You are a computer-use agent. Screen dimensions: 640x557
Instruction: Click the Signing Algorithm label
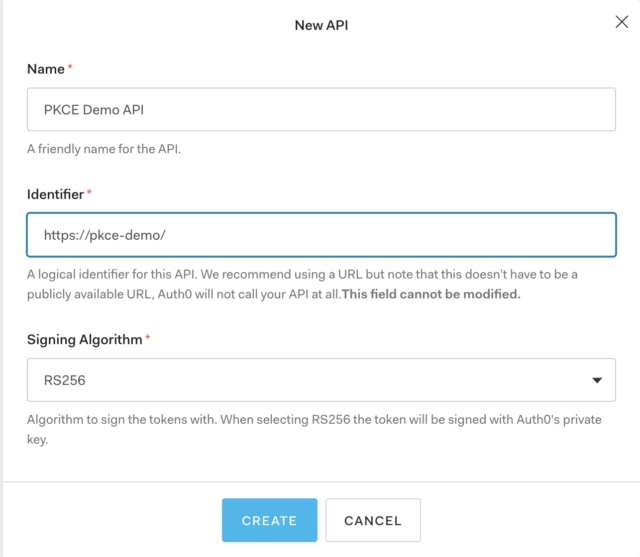click(x=84, y=340)
